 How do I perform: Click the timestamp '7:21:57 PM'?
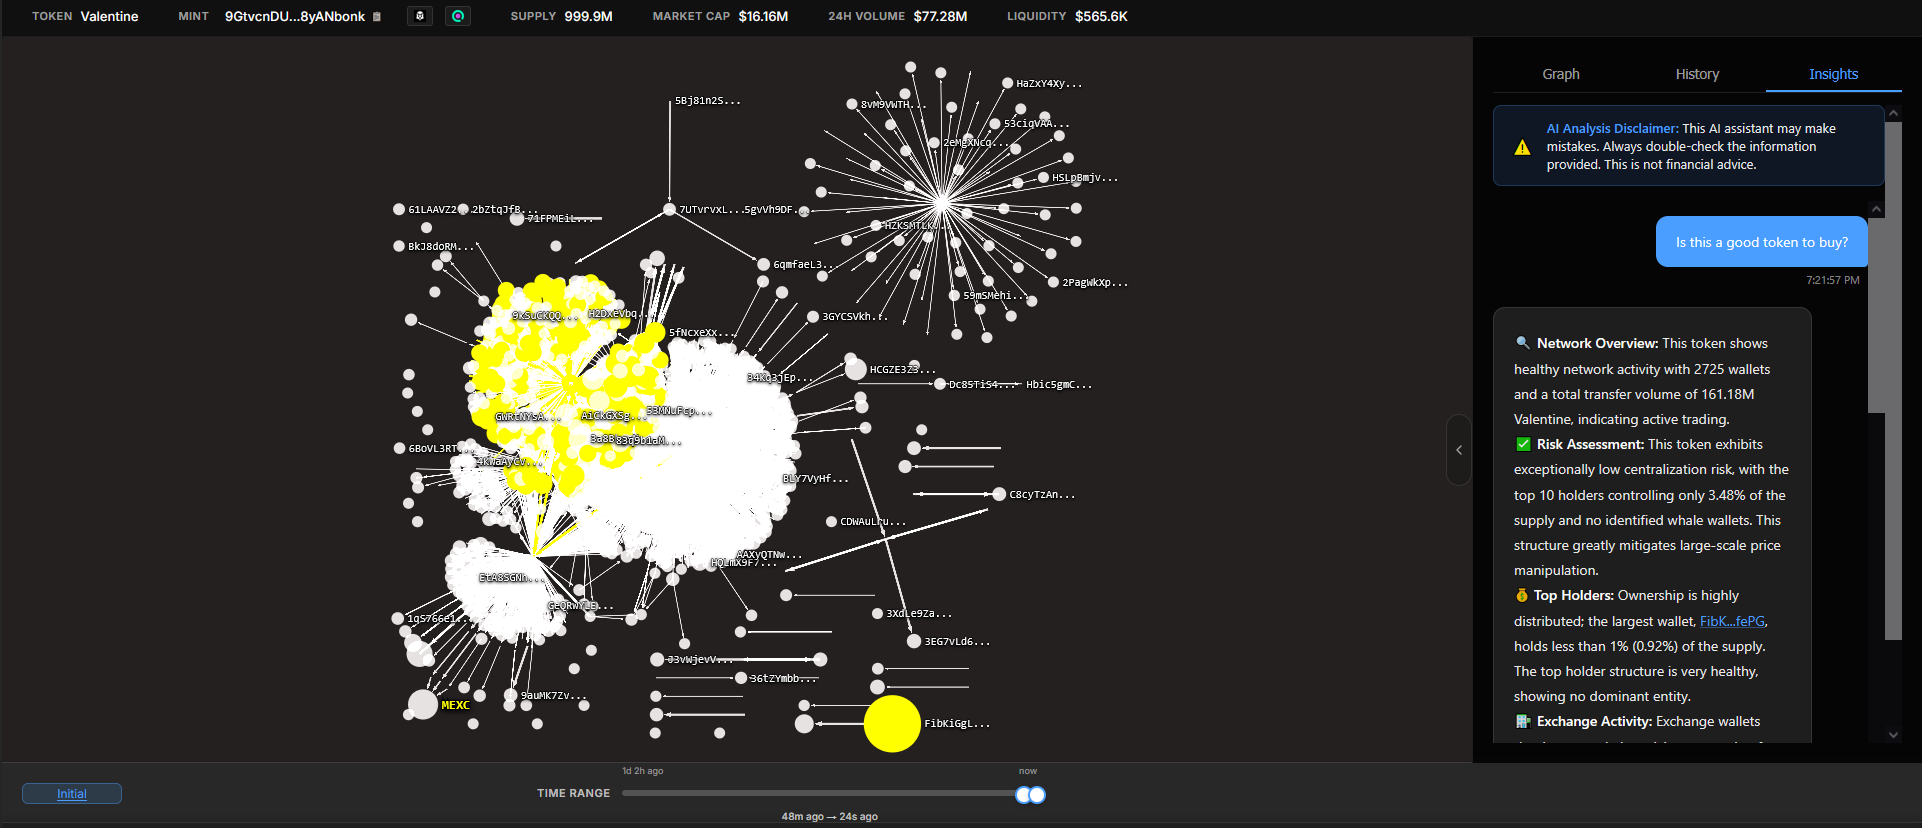point(1833,280)
